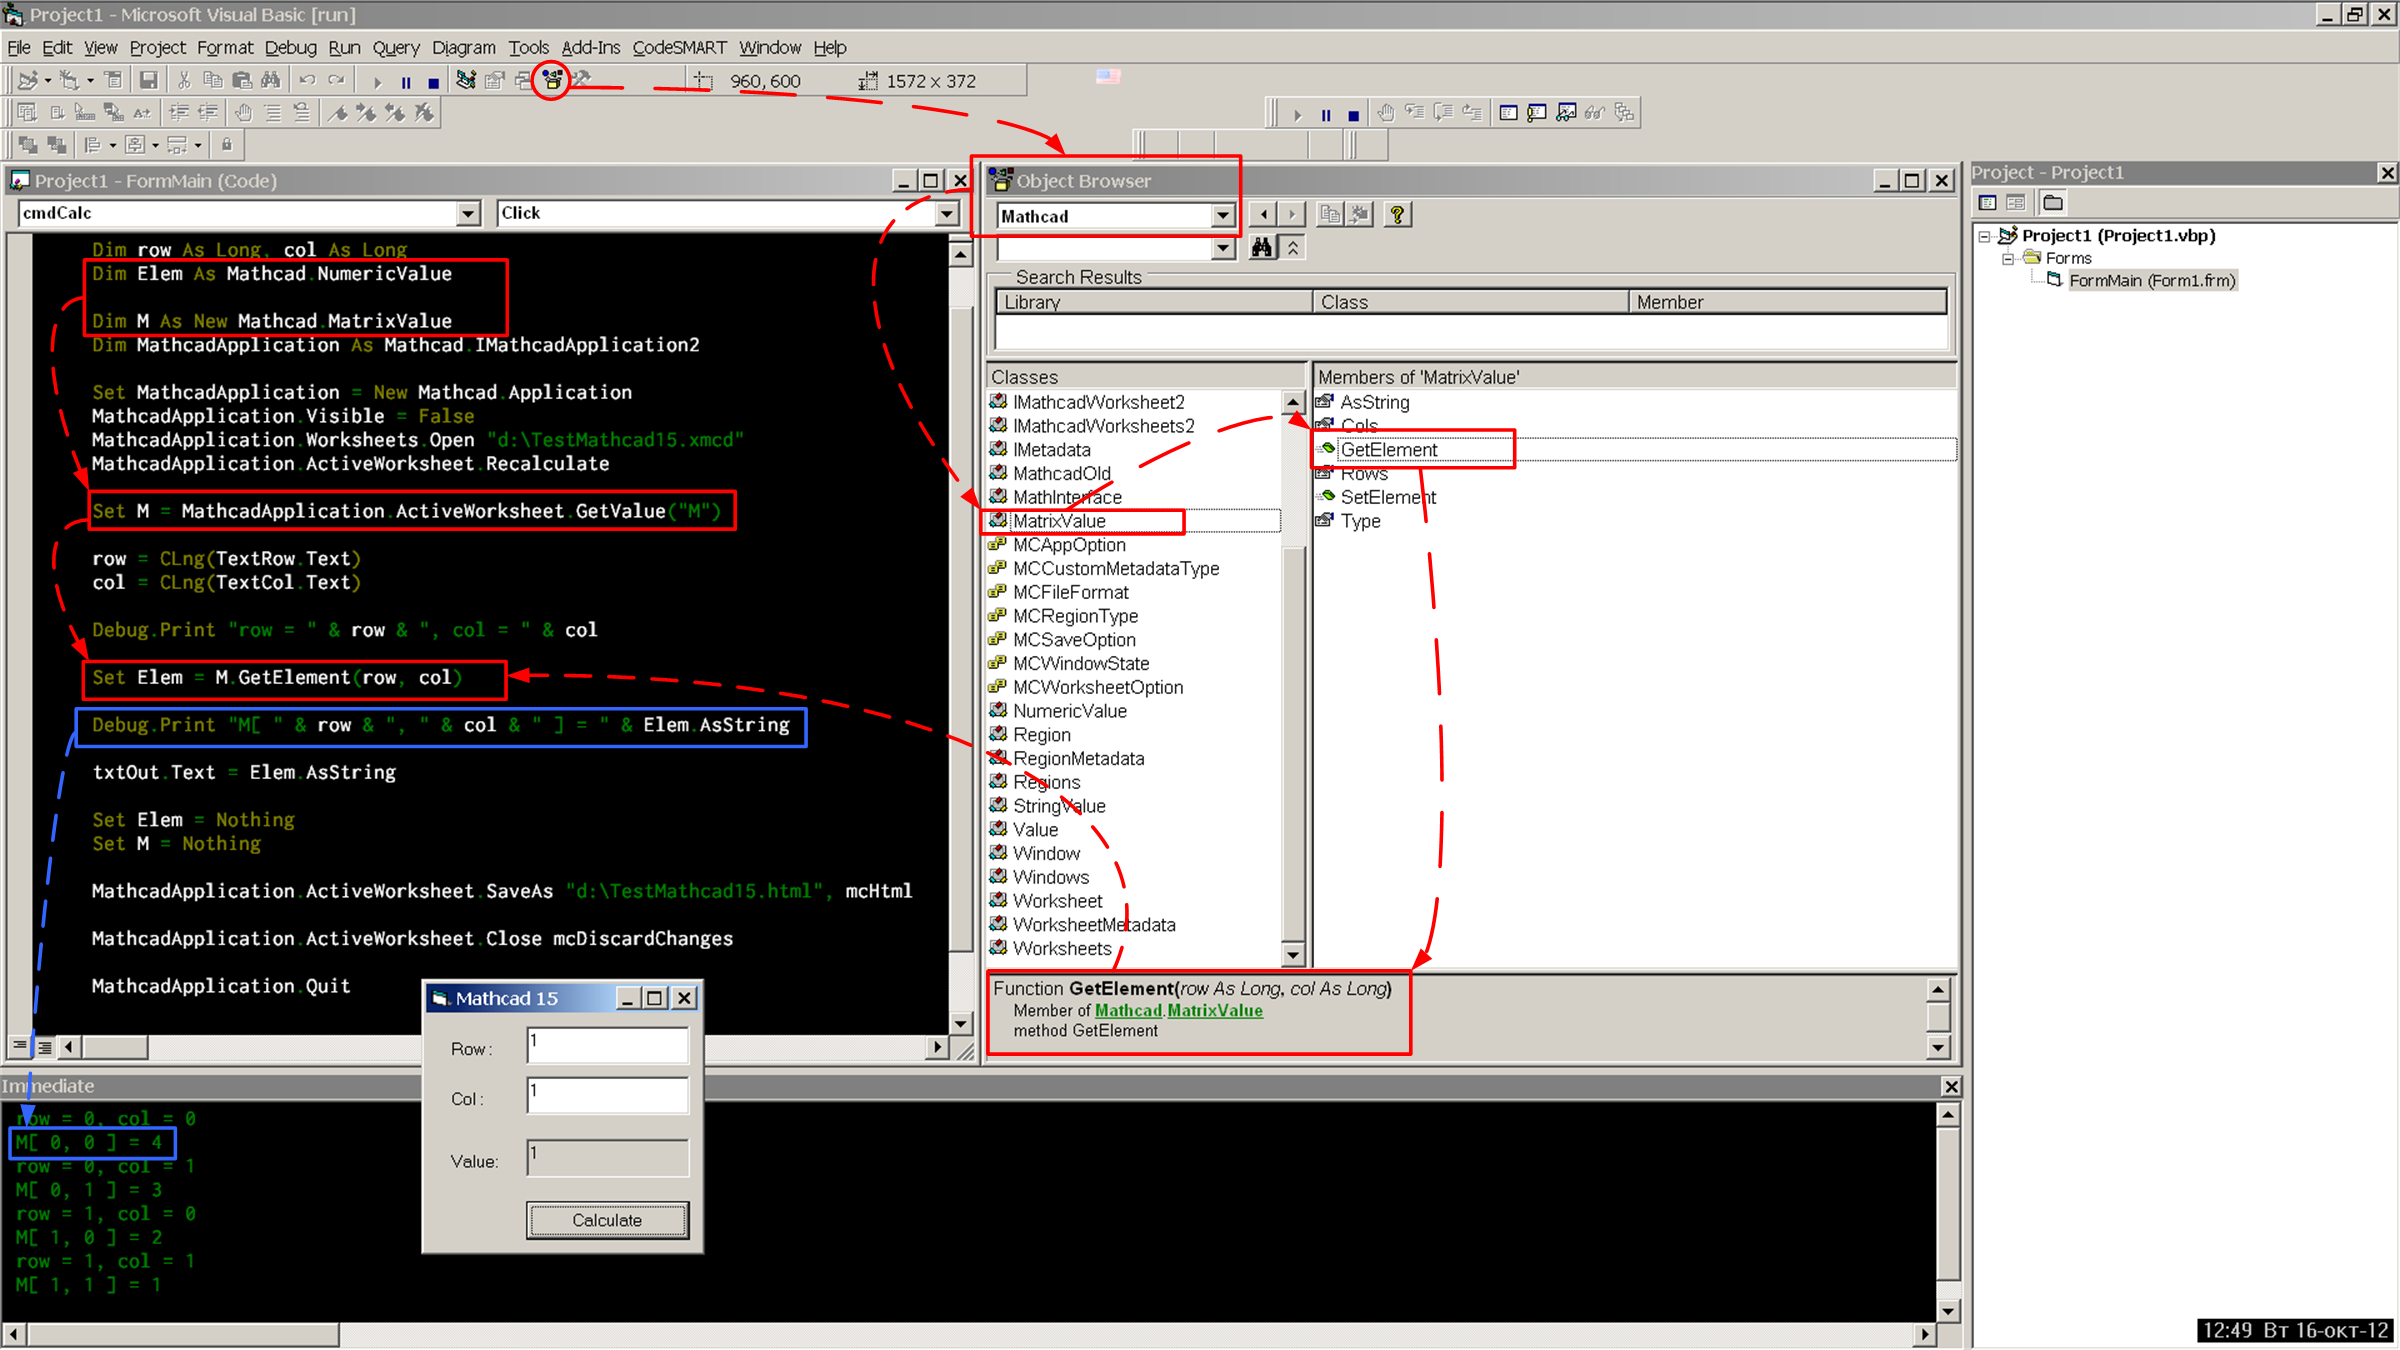The height and width of the screenshot is (1350, 2400).
Task: Select SetElement in Members of MatrixValue
Action: [x=1388, y=497]
